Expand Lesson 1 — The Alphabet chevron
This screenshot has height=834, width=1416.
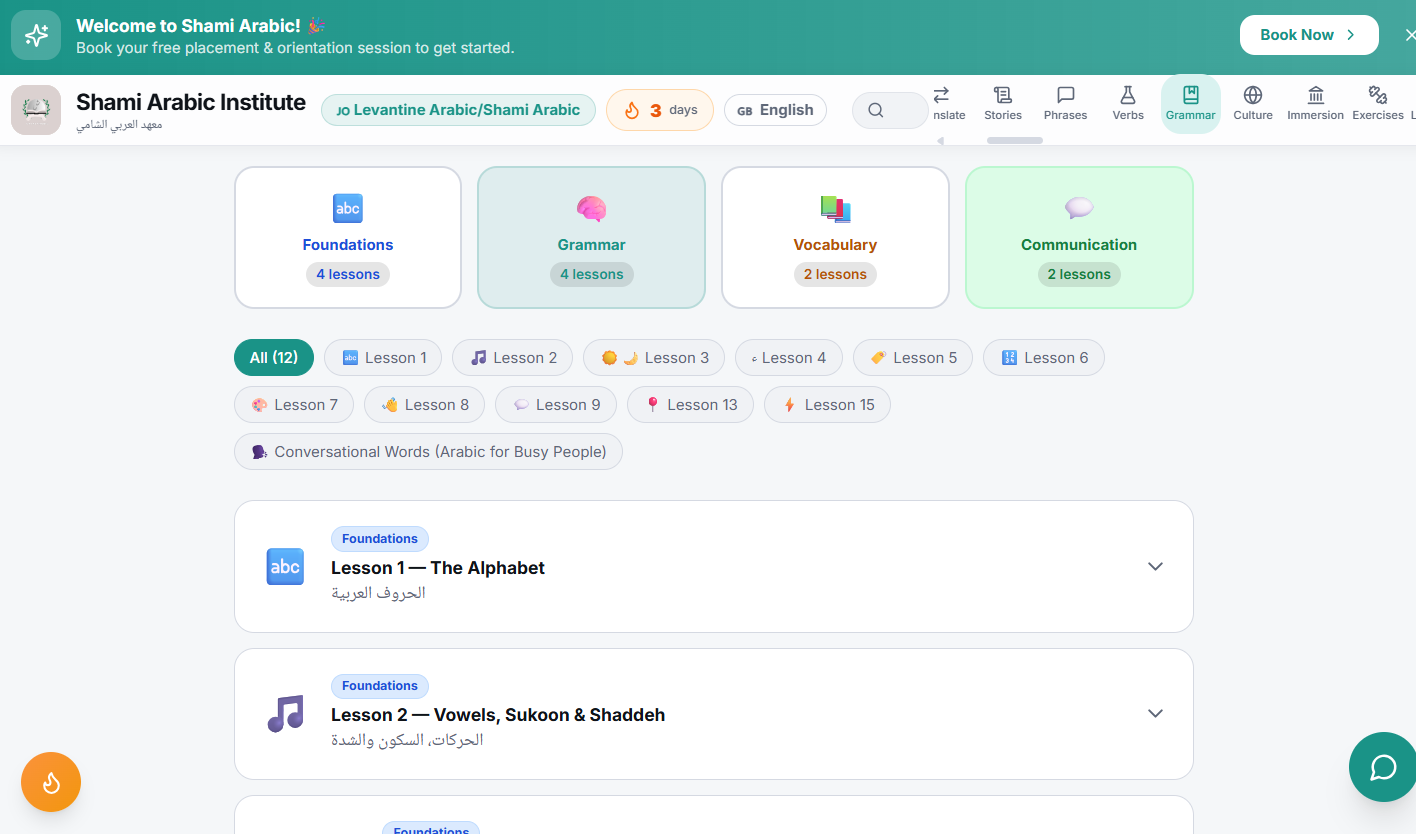[1155, 566]
